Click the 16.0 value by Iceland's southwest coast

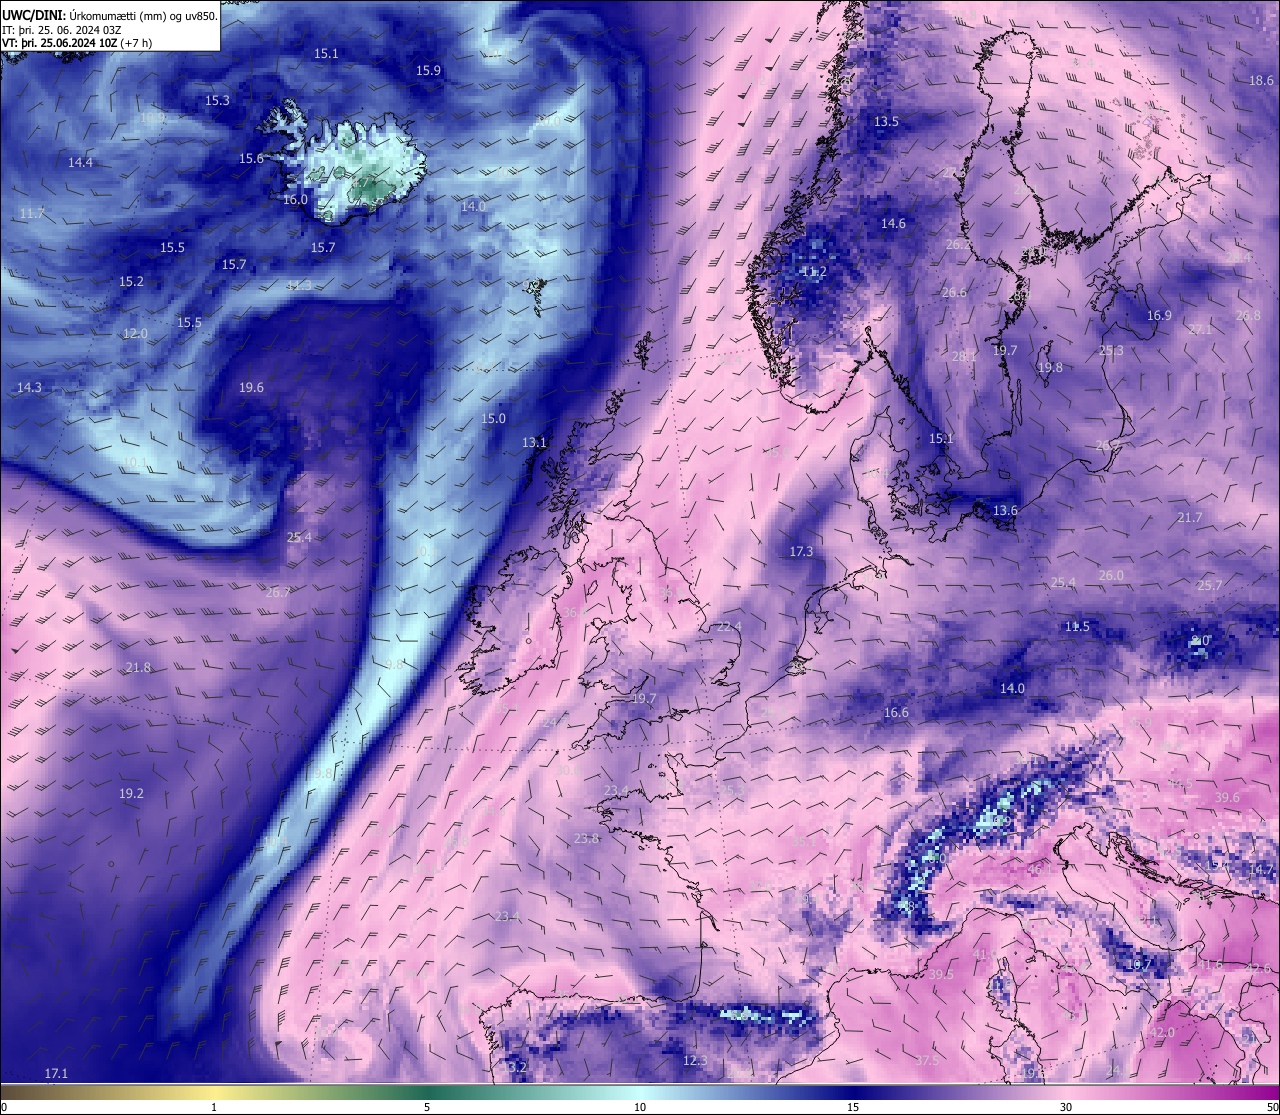[295, 199]
